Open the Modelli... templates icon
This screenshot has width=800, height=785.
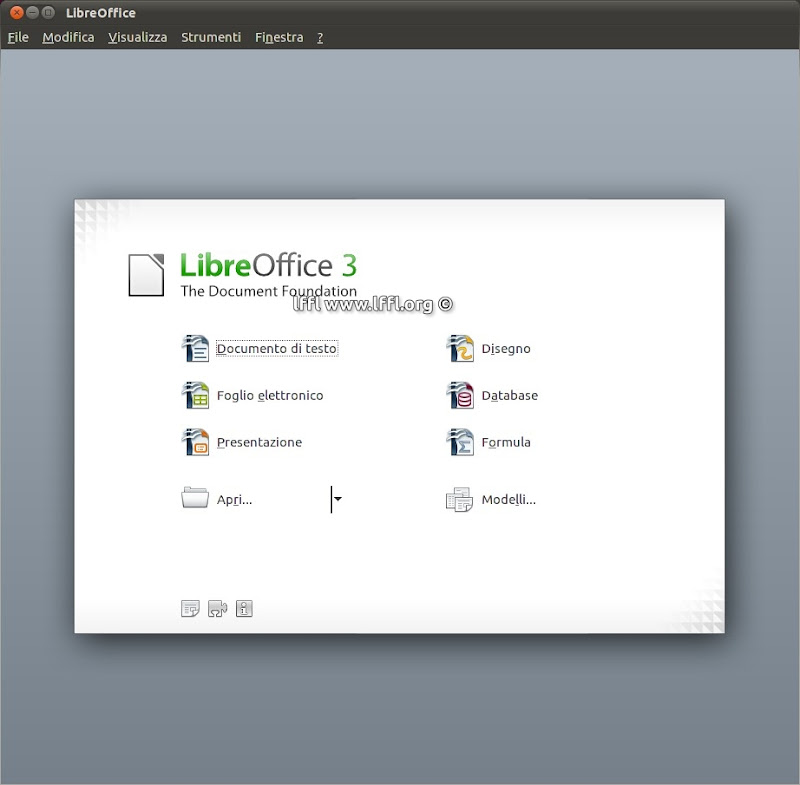click(459, 499)
